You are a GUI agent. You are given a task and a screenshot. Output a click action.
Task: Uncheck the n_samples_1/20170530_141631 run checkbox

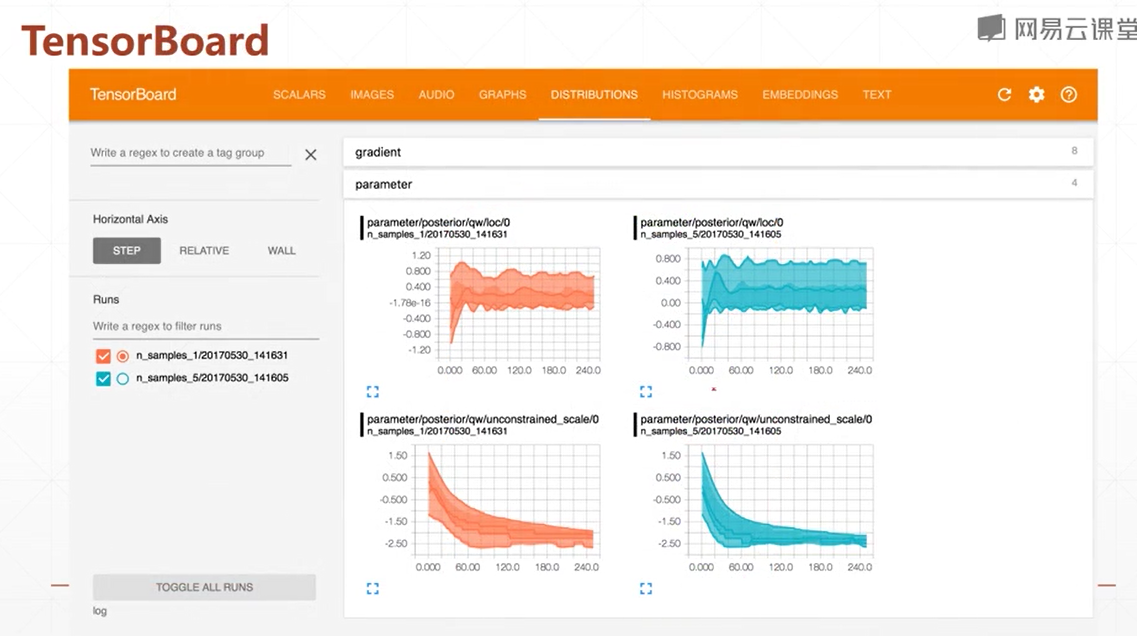tap(103, 356)
